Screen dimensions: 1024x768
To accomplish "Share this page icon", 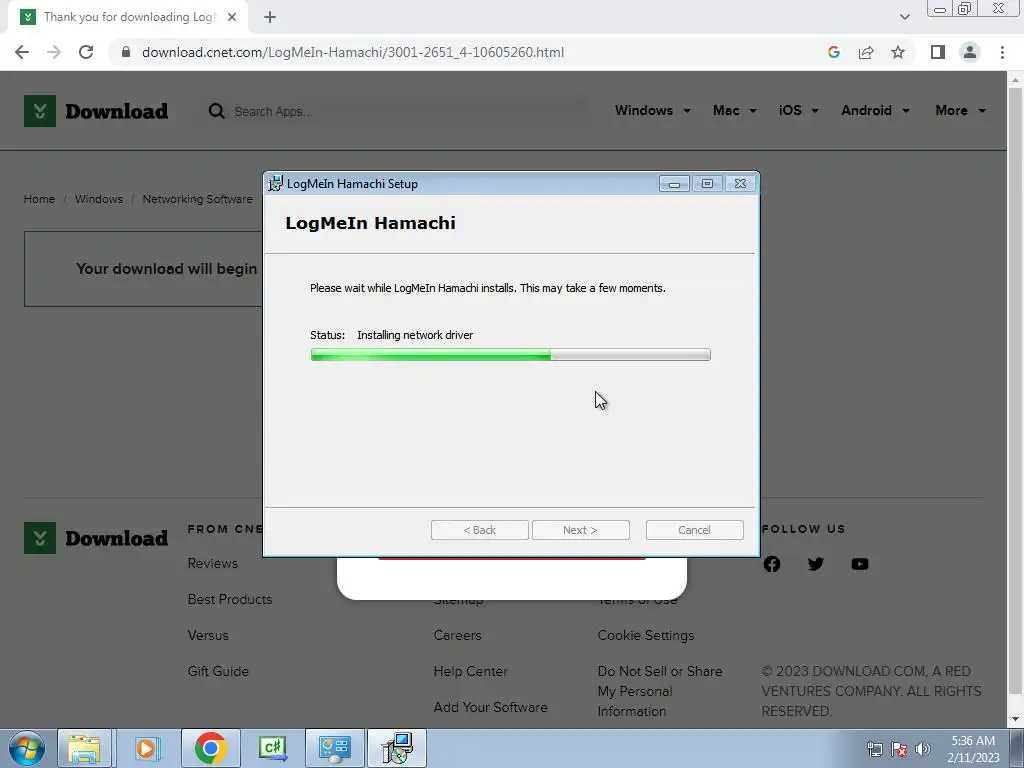I will click(x=866, y=52).
